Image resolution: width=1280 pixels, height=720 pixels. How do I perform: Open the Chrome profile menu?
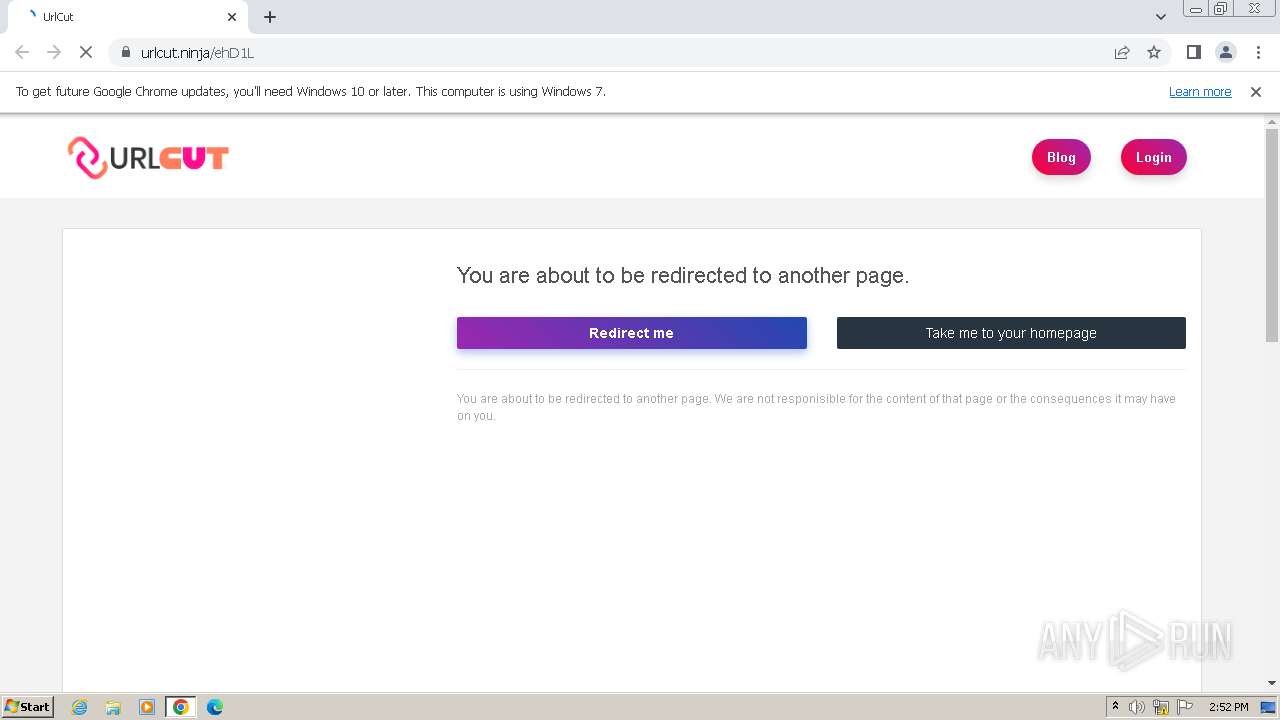(x=1225, y=52)
